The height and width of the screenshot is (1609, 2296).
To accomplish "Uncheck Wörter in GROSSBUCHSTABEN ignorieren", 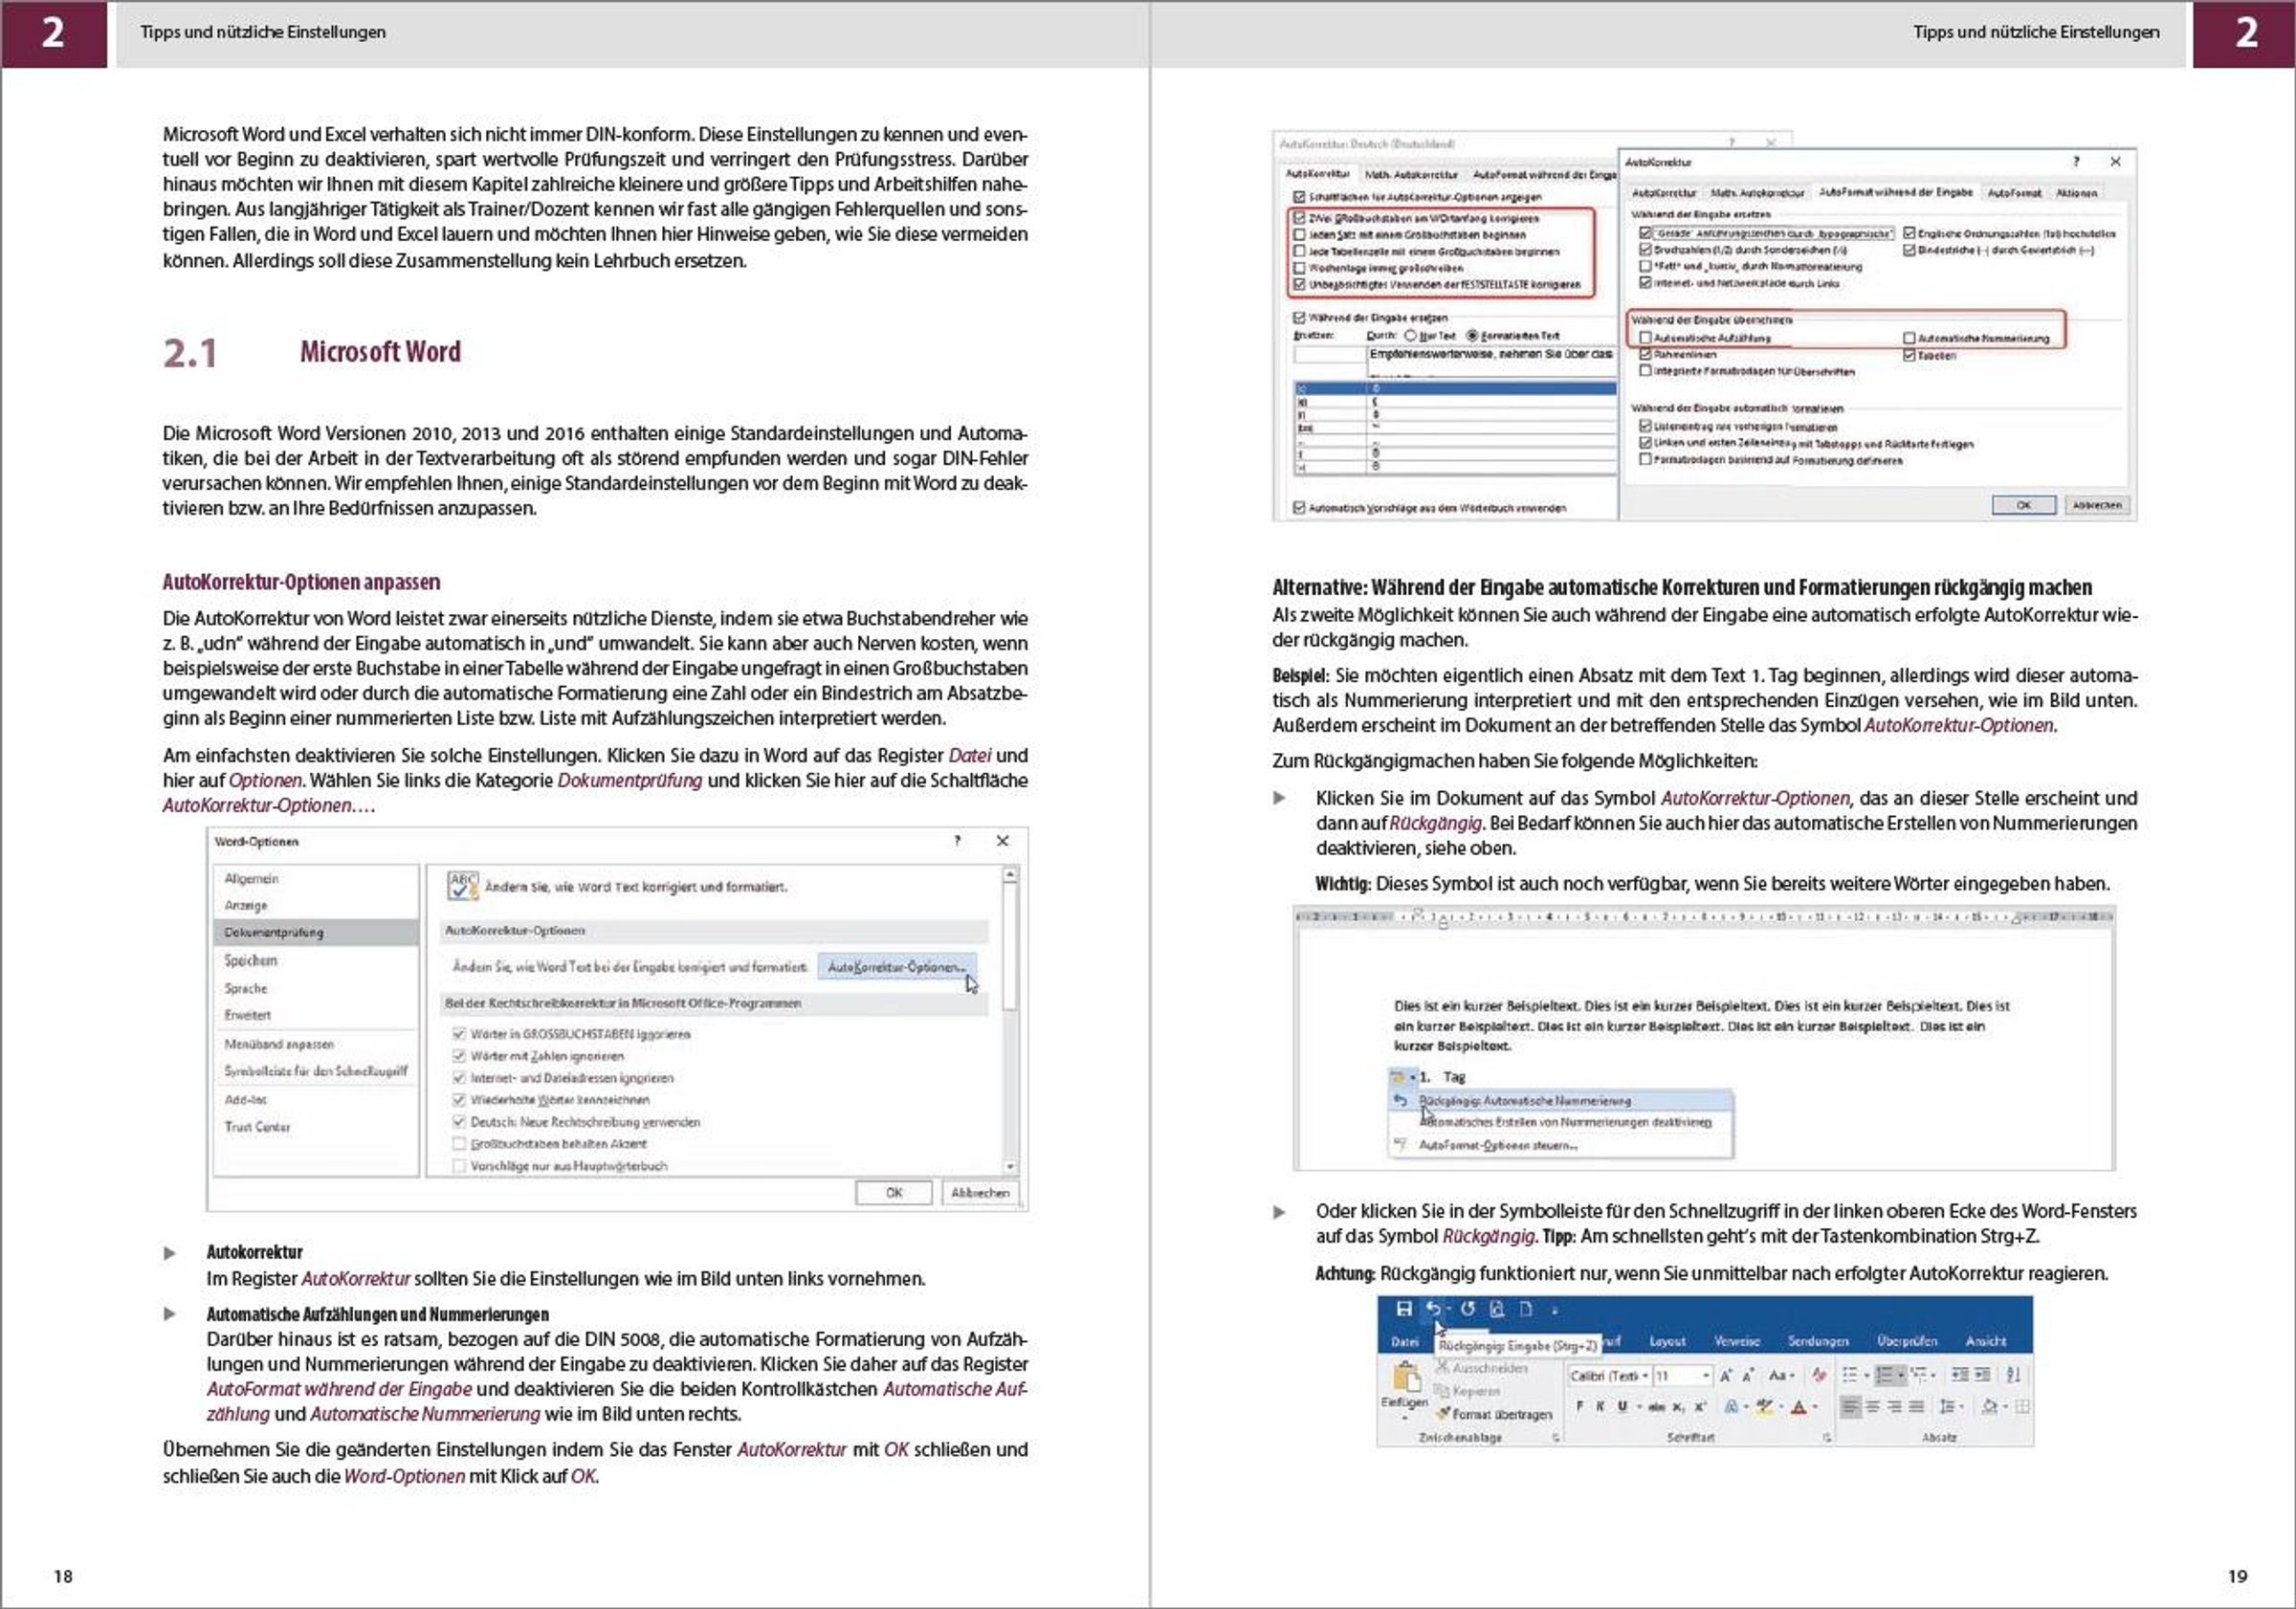I will (x=459, y=1034).
